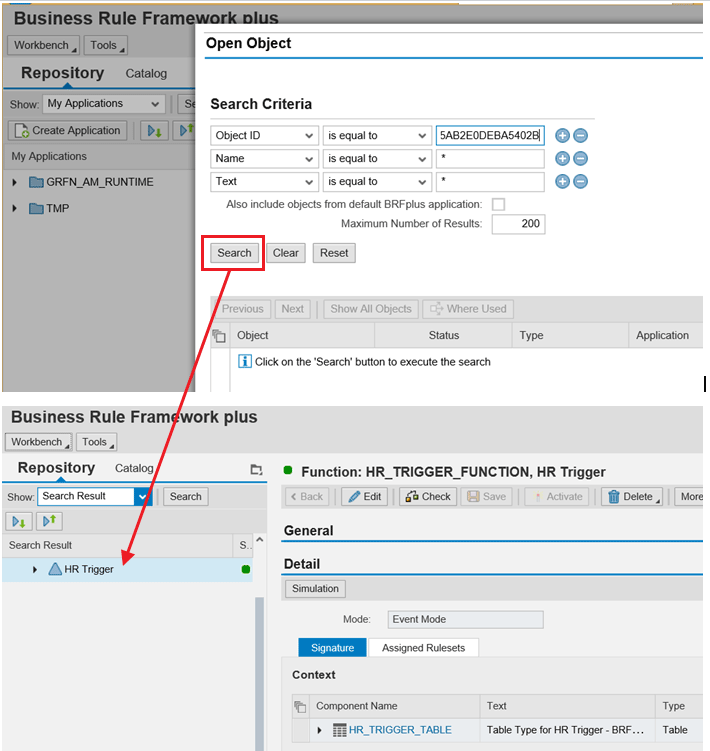Add a criterion after the Name row
Screen dimensions: 710x751
pos(562,159)
